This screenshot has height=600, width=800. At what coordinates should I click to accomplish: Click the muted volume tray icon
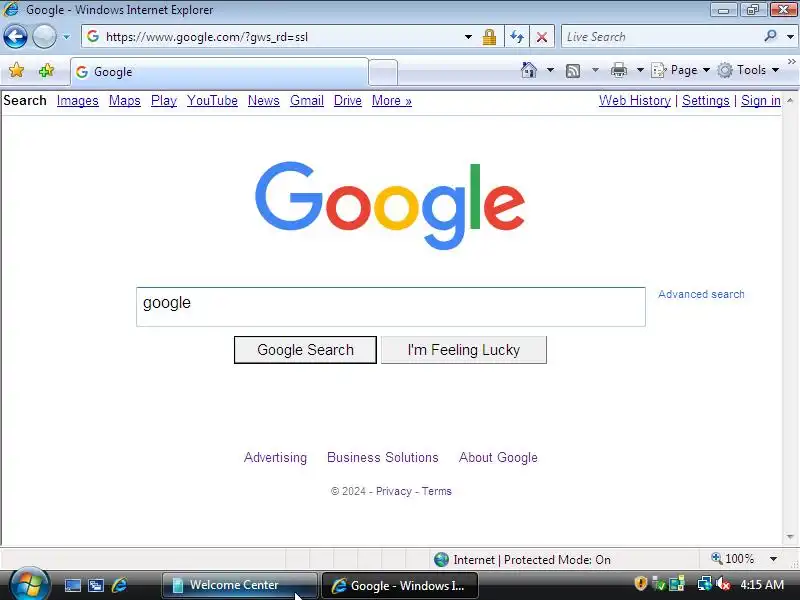(x=723, y=583)
